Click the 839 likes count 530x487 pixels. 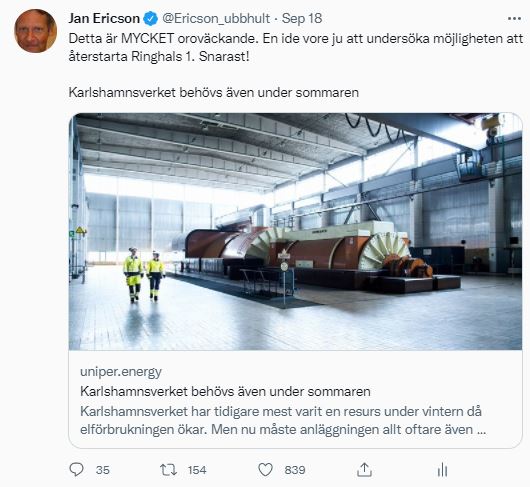[295, 470]
